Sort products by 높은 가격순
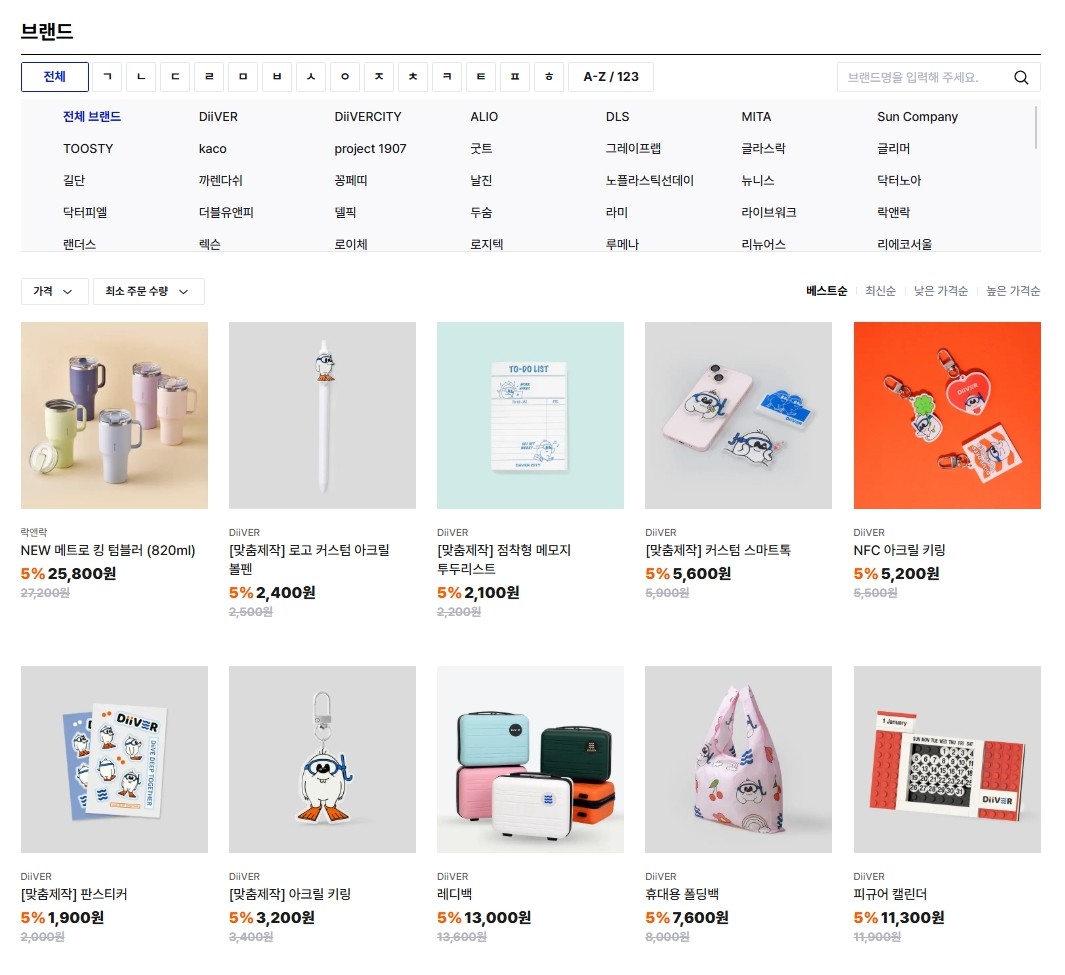 [1013, 291]
